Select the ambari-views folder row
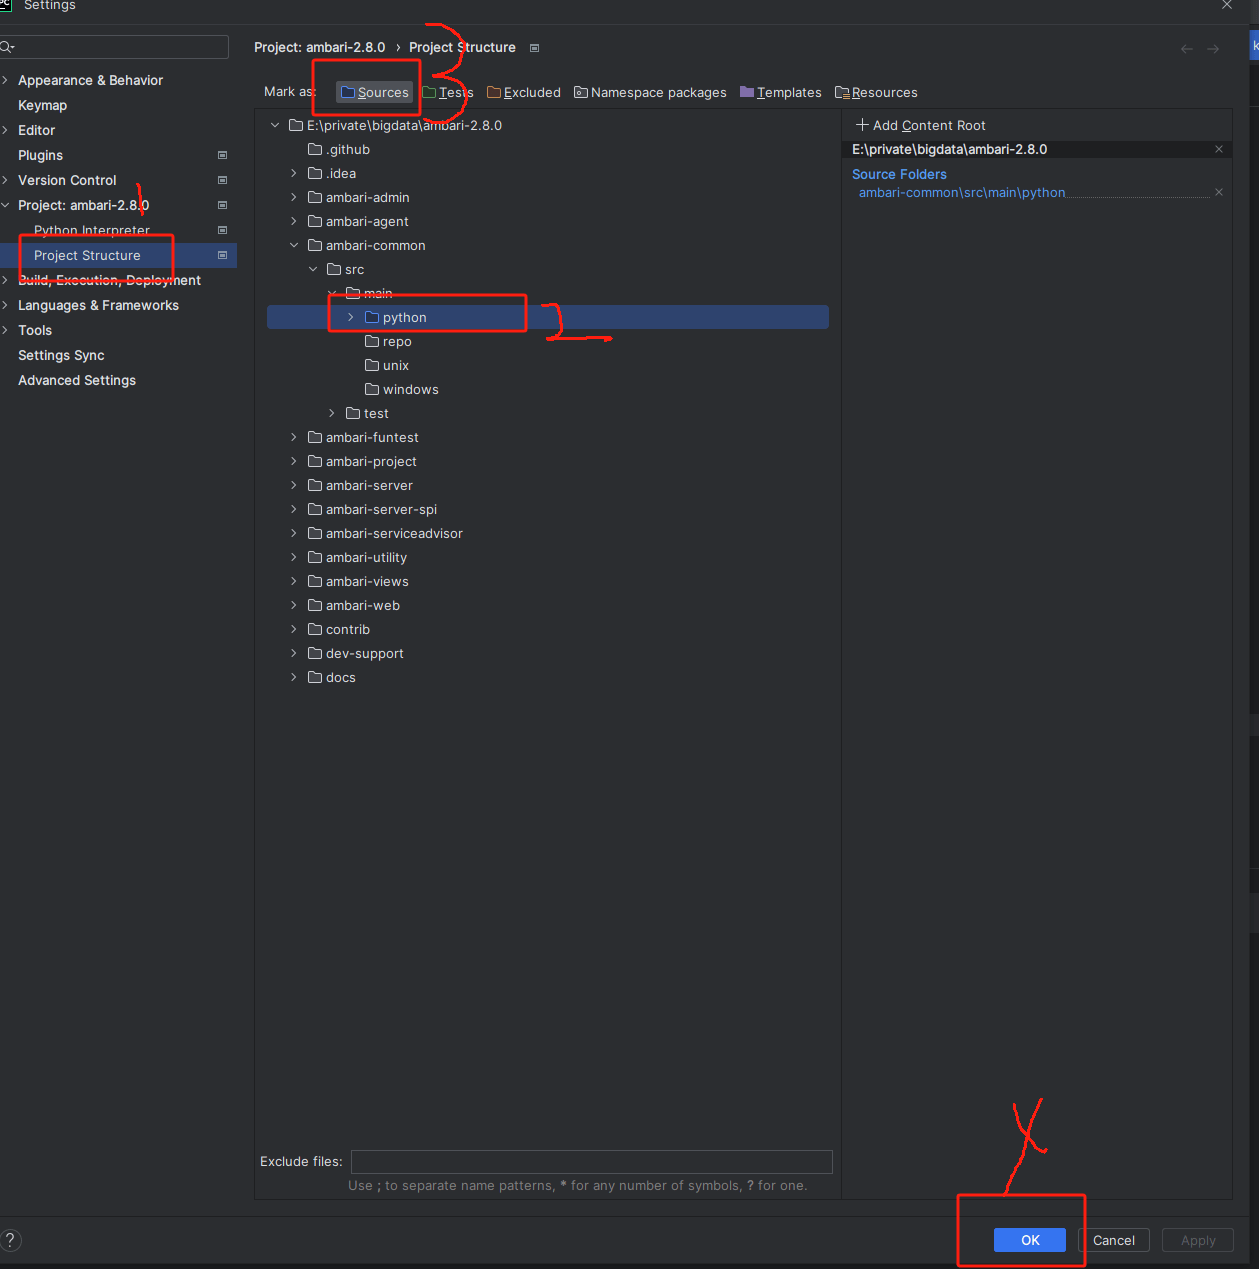Screen dimensions: 1259x1269 548,581
